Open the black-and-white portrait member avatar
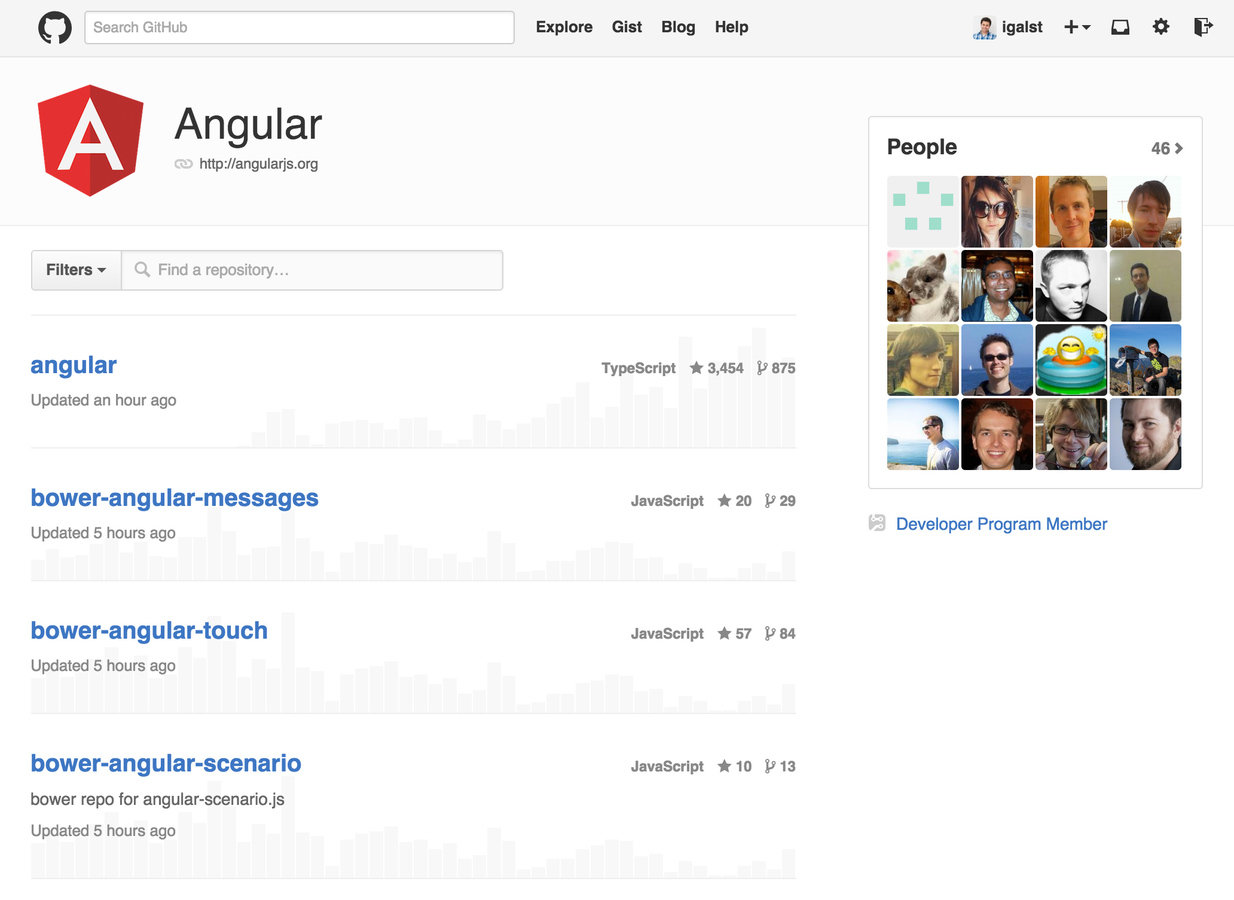Screen dimensions: 1234x900 (x=1071, y=286)
